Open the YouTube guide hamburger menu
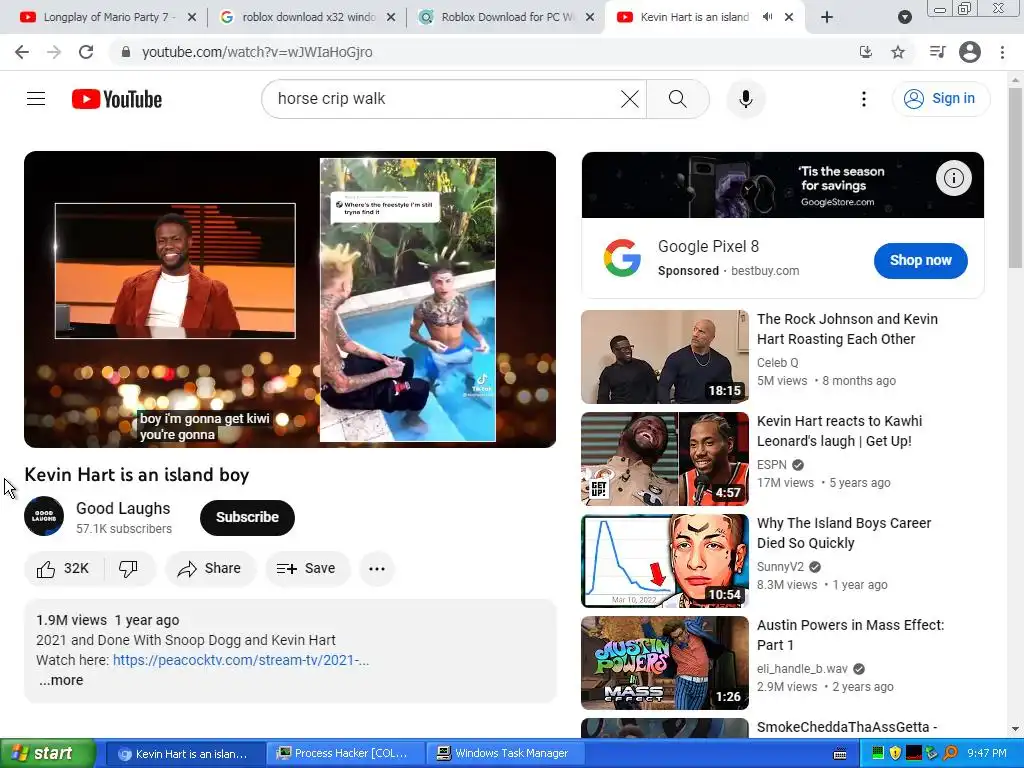This screenshot has width=1024, height=768. tap(36, 99)
